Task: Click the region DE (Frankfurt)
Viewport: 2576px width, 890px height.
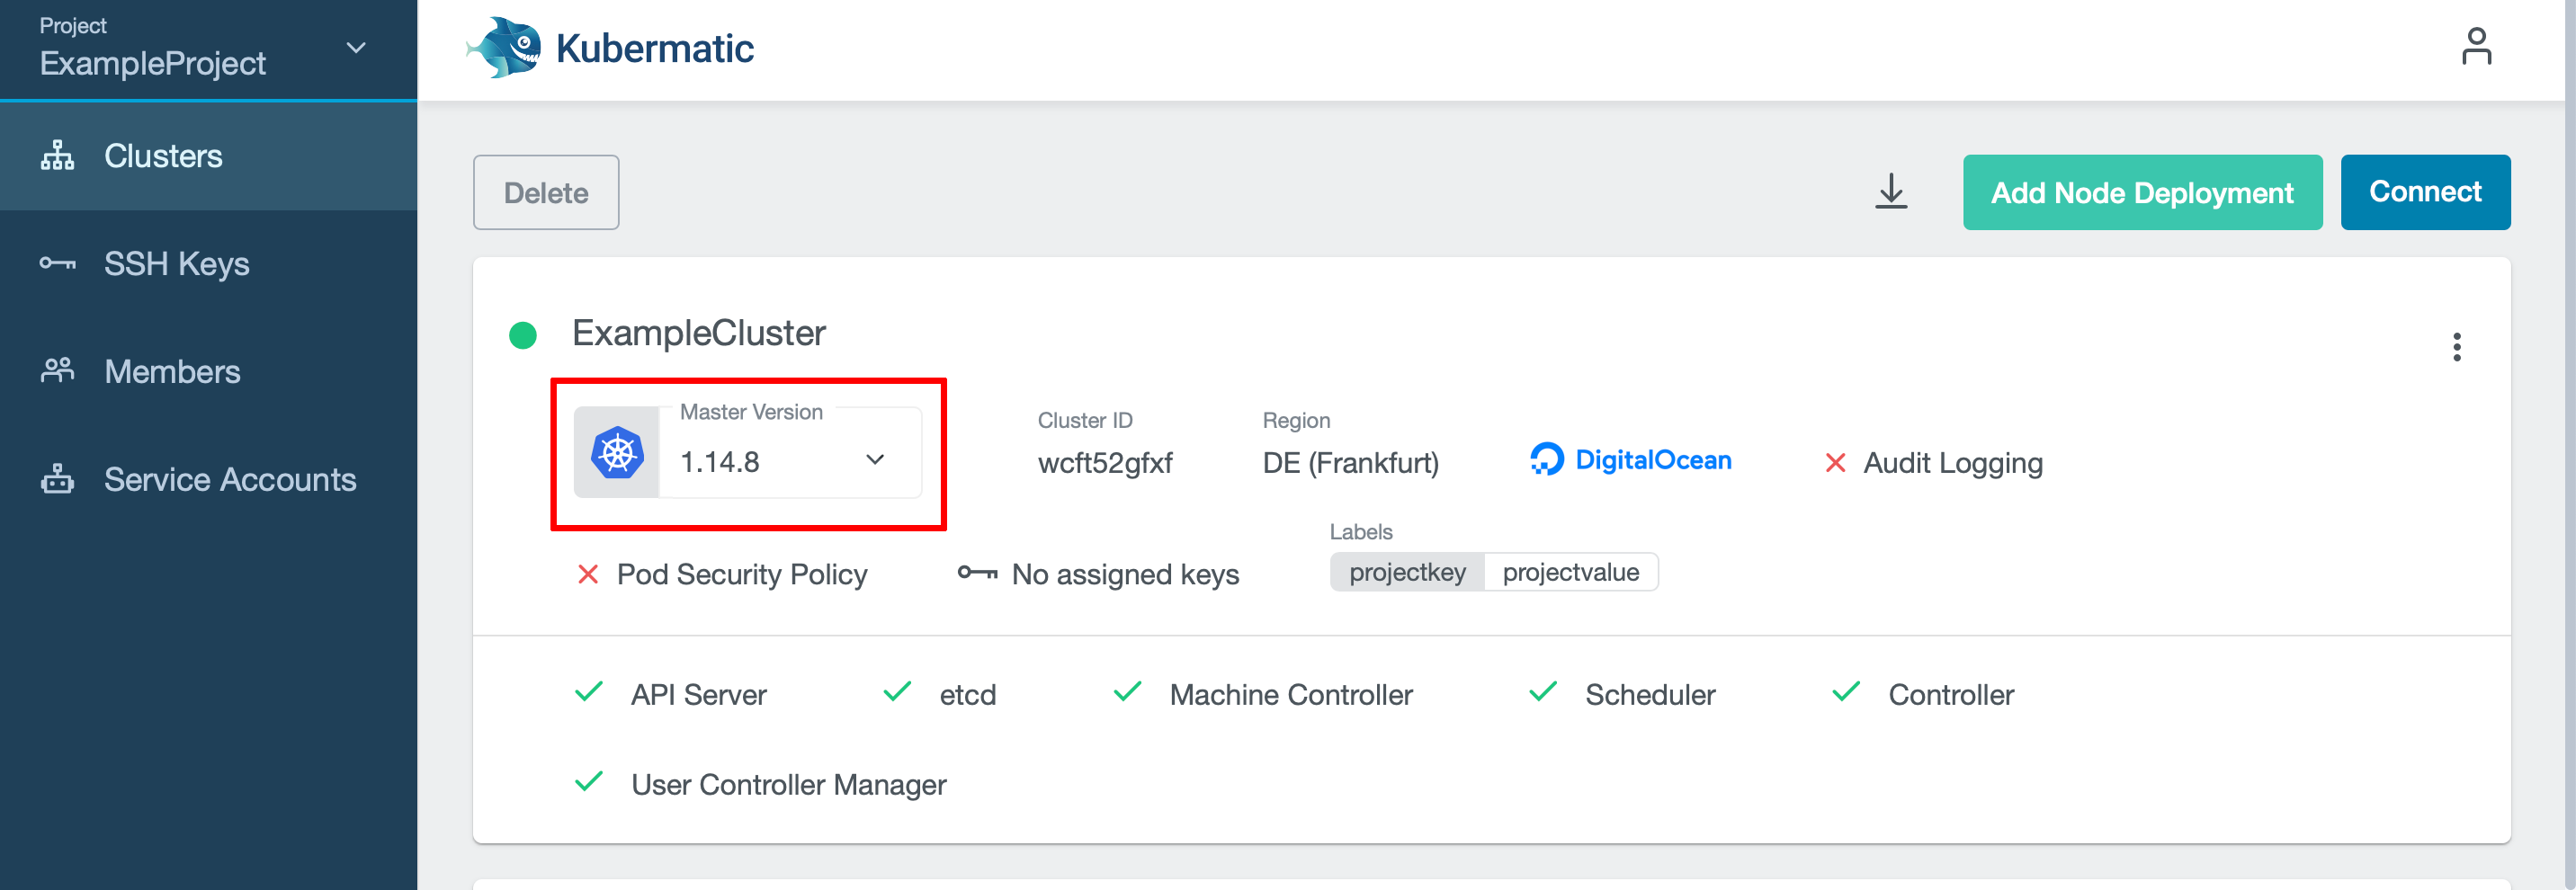Action: 1351,463
